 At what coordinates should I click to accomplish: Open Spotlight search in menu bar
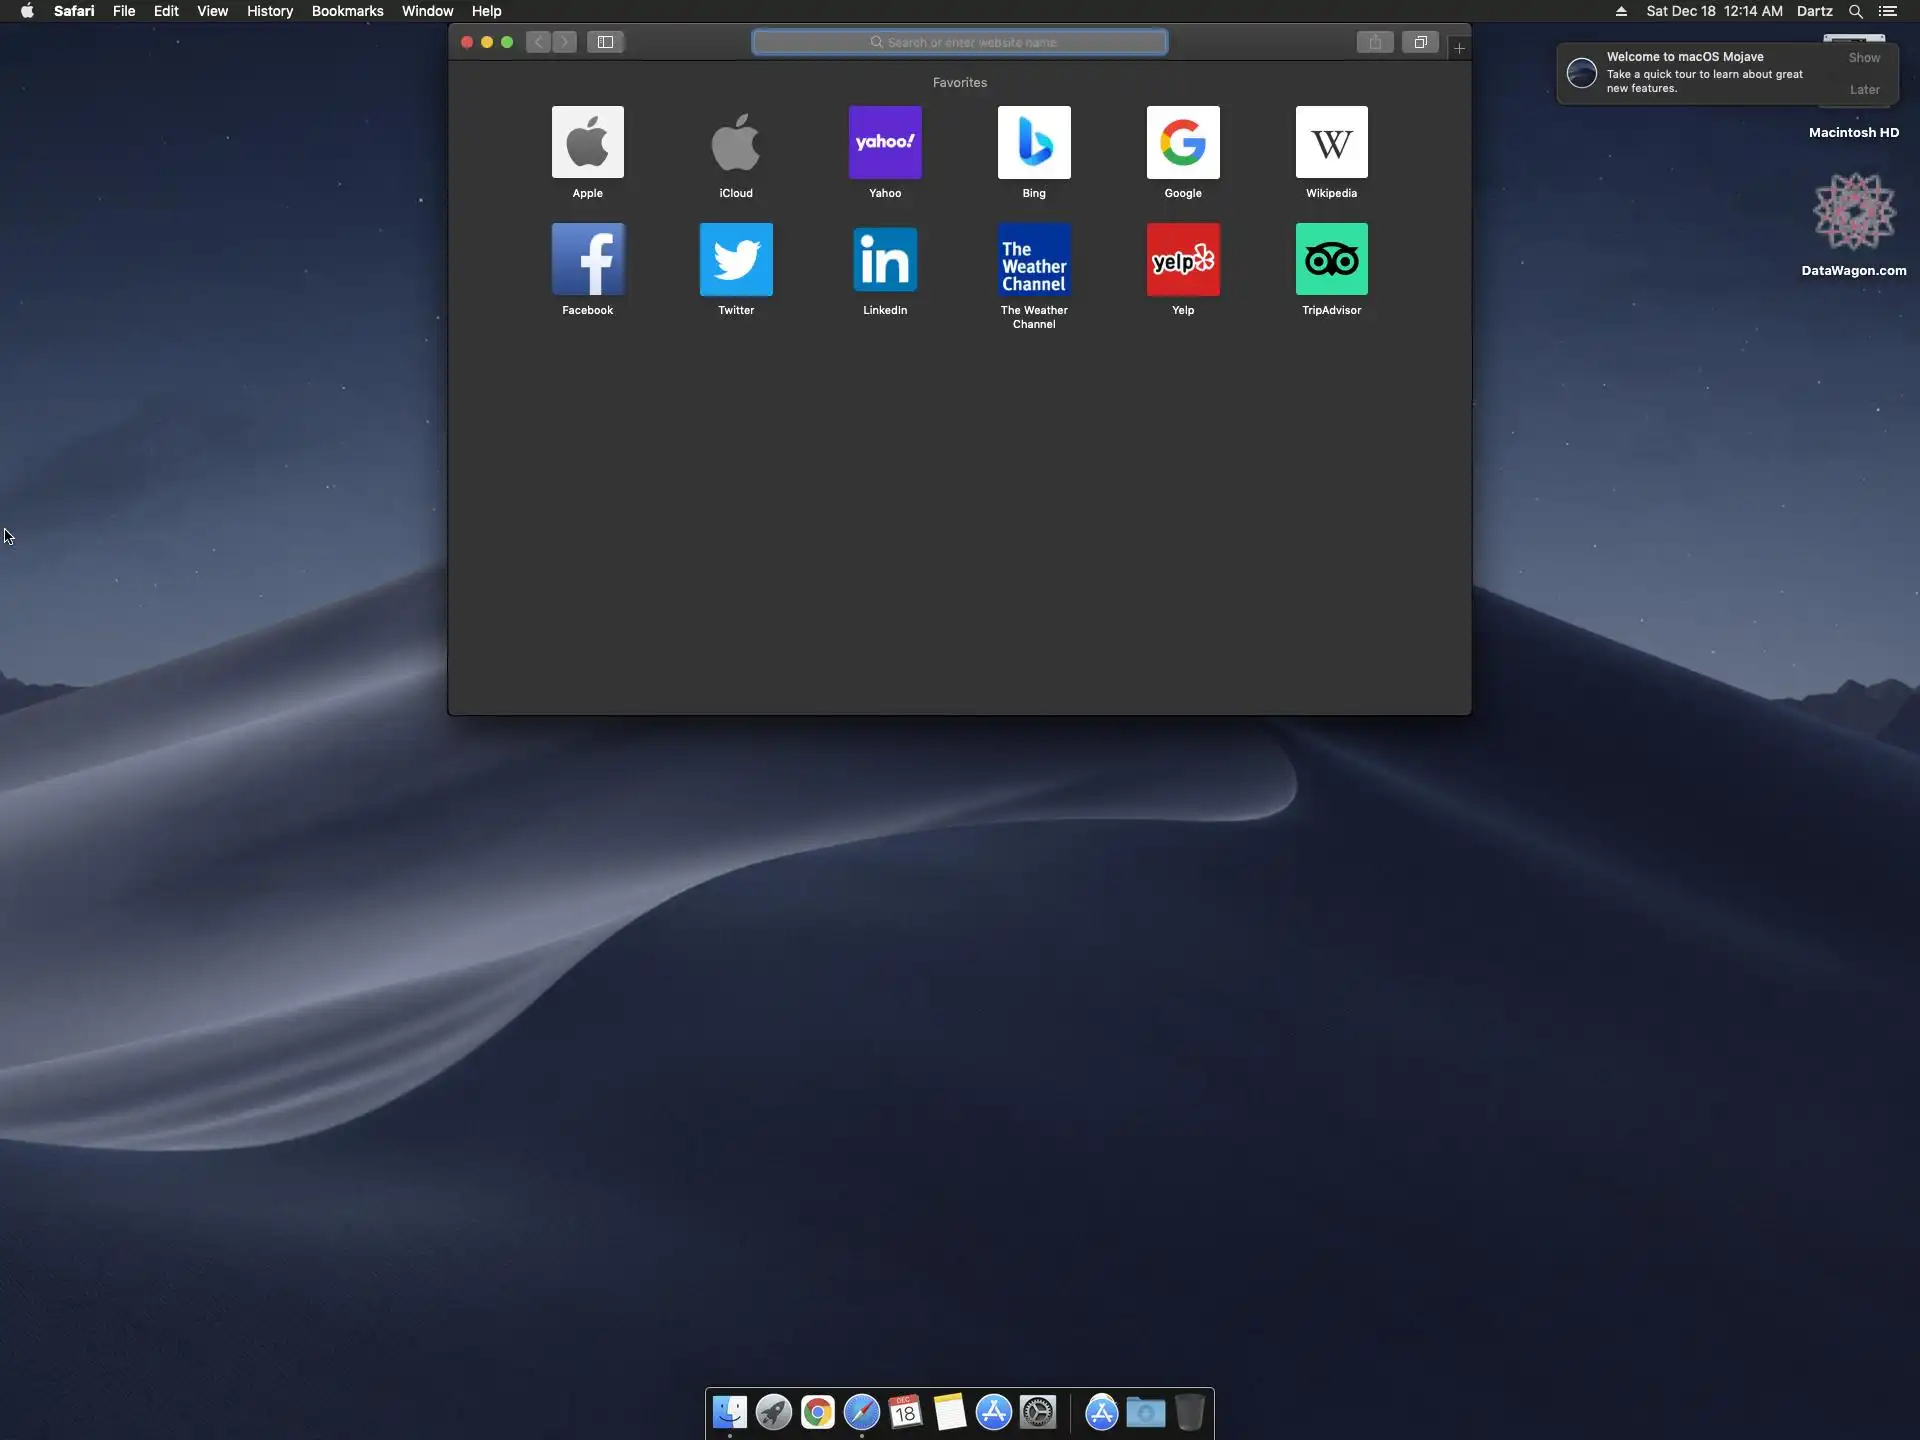(1855, 11)
